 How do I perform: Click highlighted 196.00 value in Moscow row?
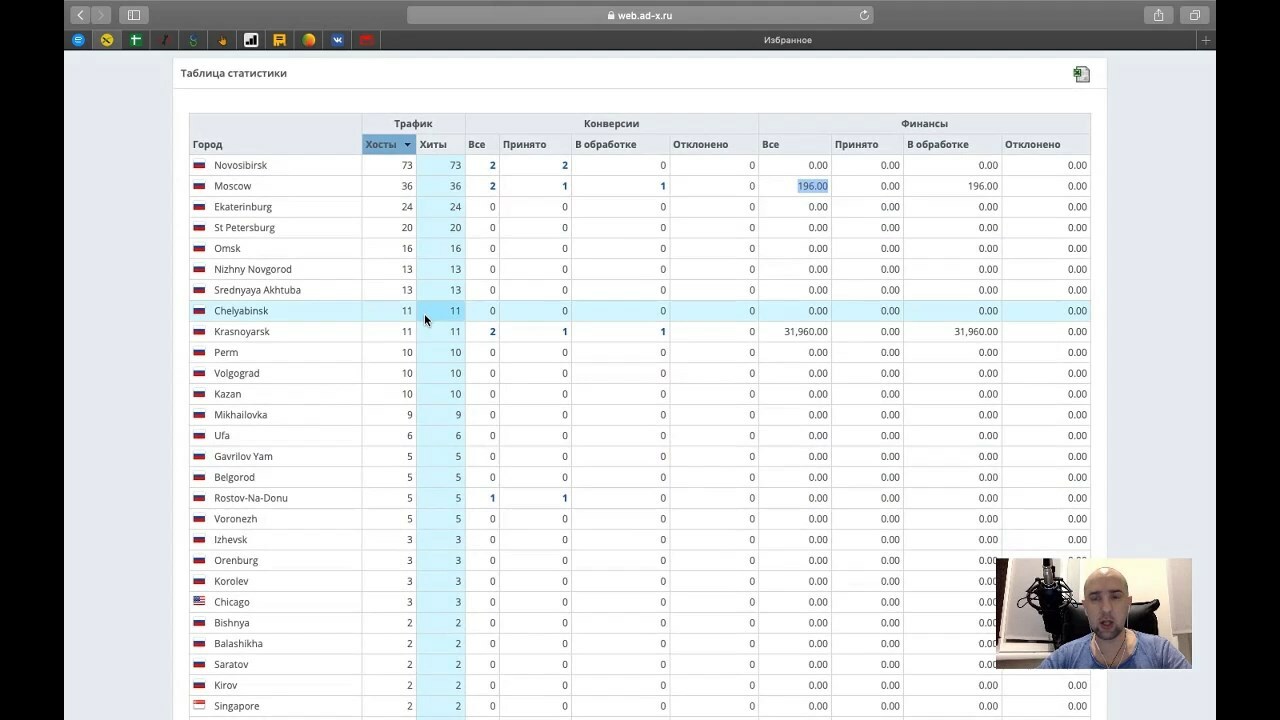(812, 186)
